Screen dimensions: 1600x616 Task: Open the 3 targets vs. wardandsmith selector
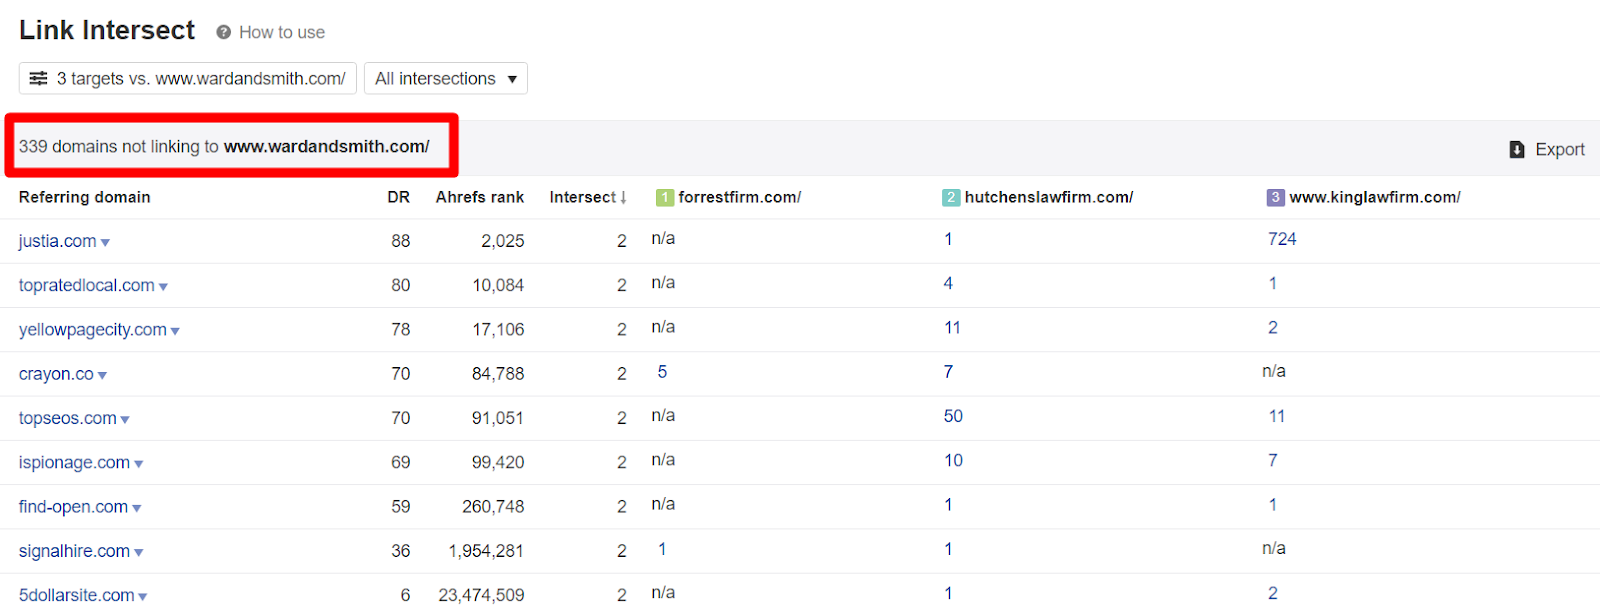point(188,78)
